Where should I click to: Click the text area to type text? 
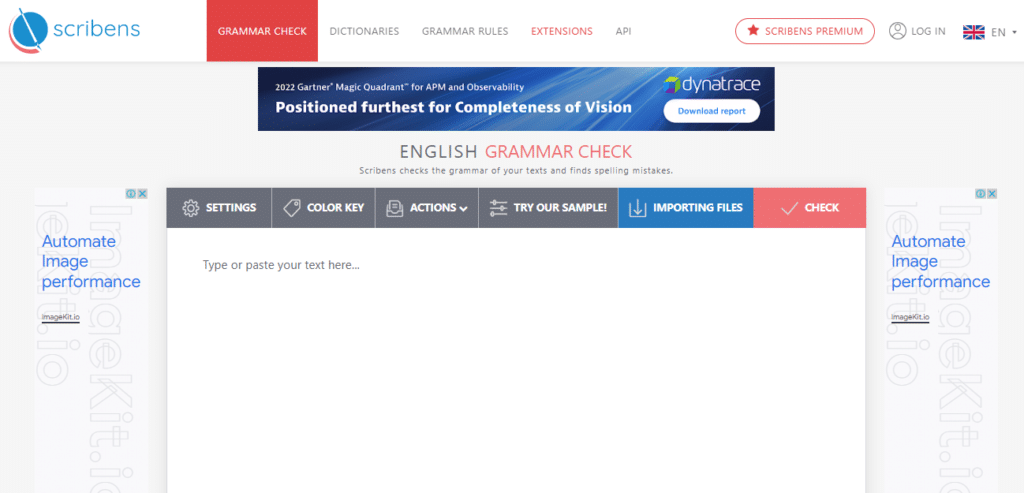(516, 360)
